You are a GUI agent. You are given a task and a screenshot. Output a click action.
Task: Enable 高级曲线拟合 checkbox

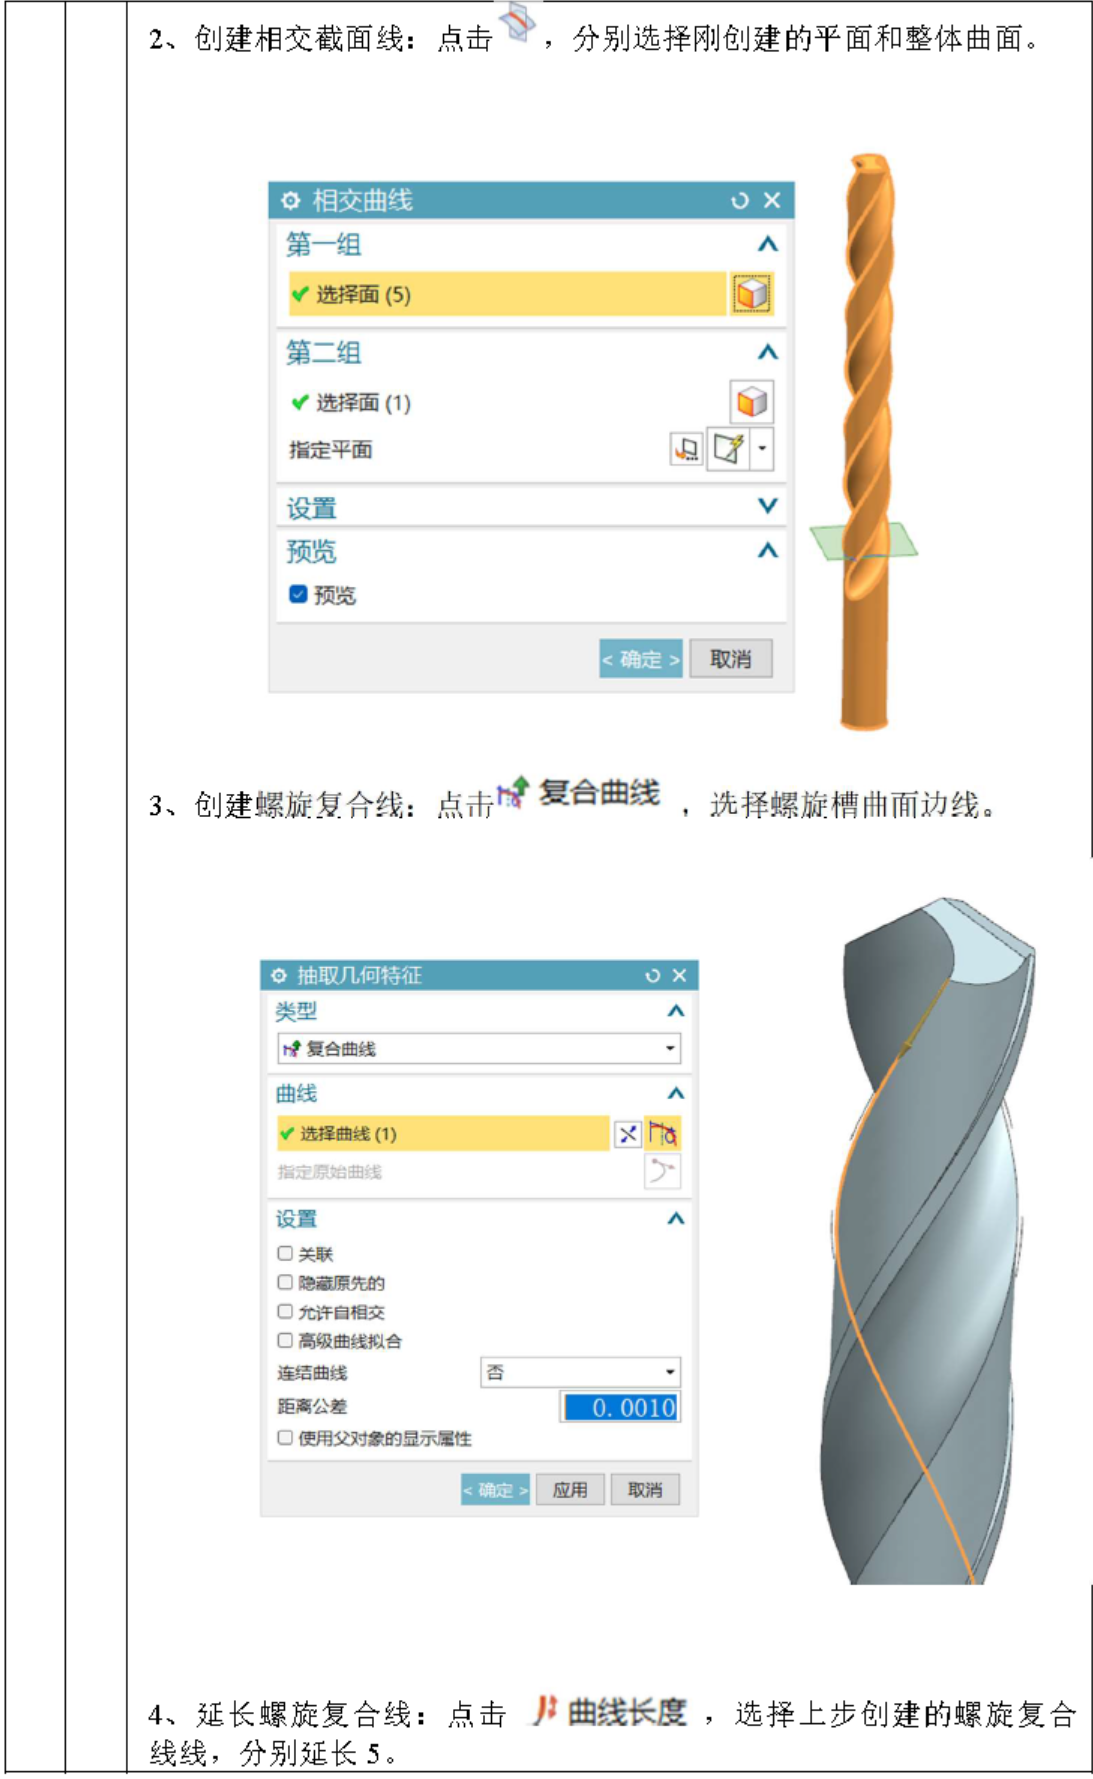[x=285, y=1340]
